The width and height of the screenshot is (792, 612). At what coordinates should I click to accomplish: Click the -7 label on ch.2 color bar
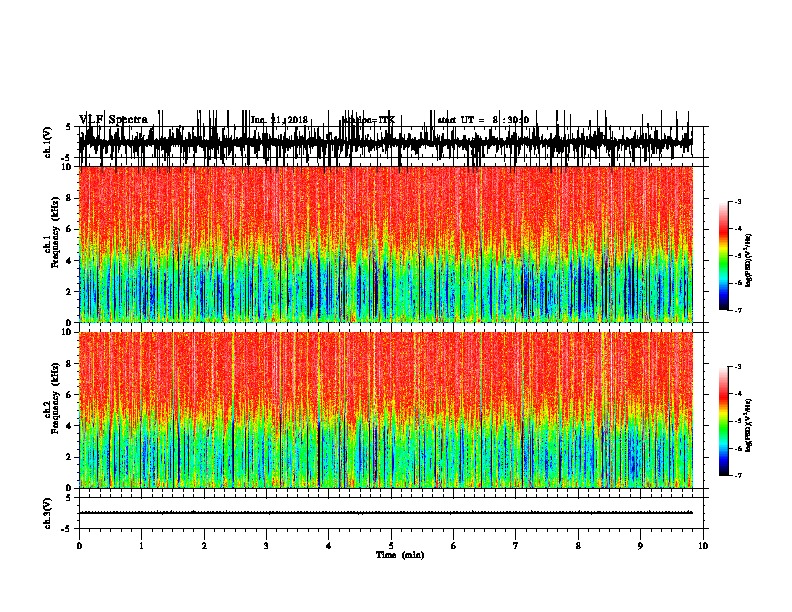click(x=737, y=475)
